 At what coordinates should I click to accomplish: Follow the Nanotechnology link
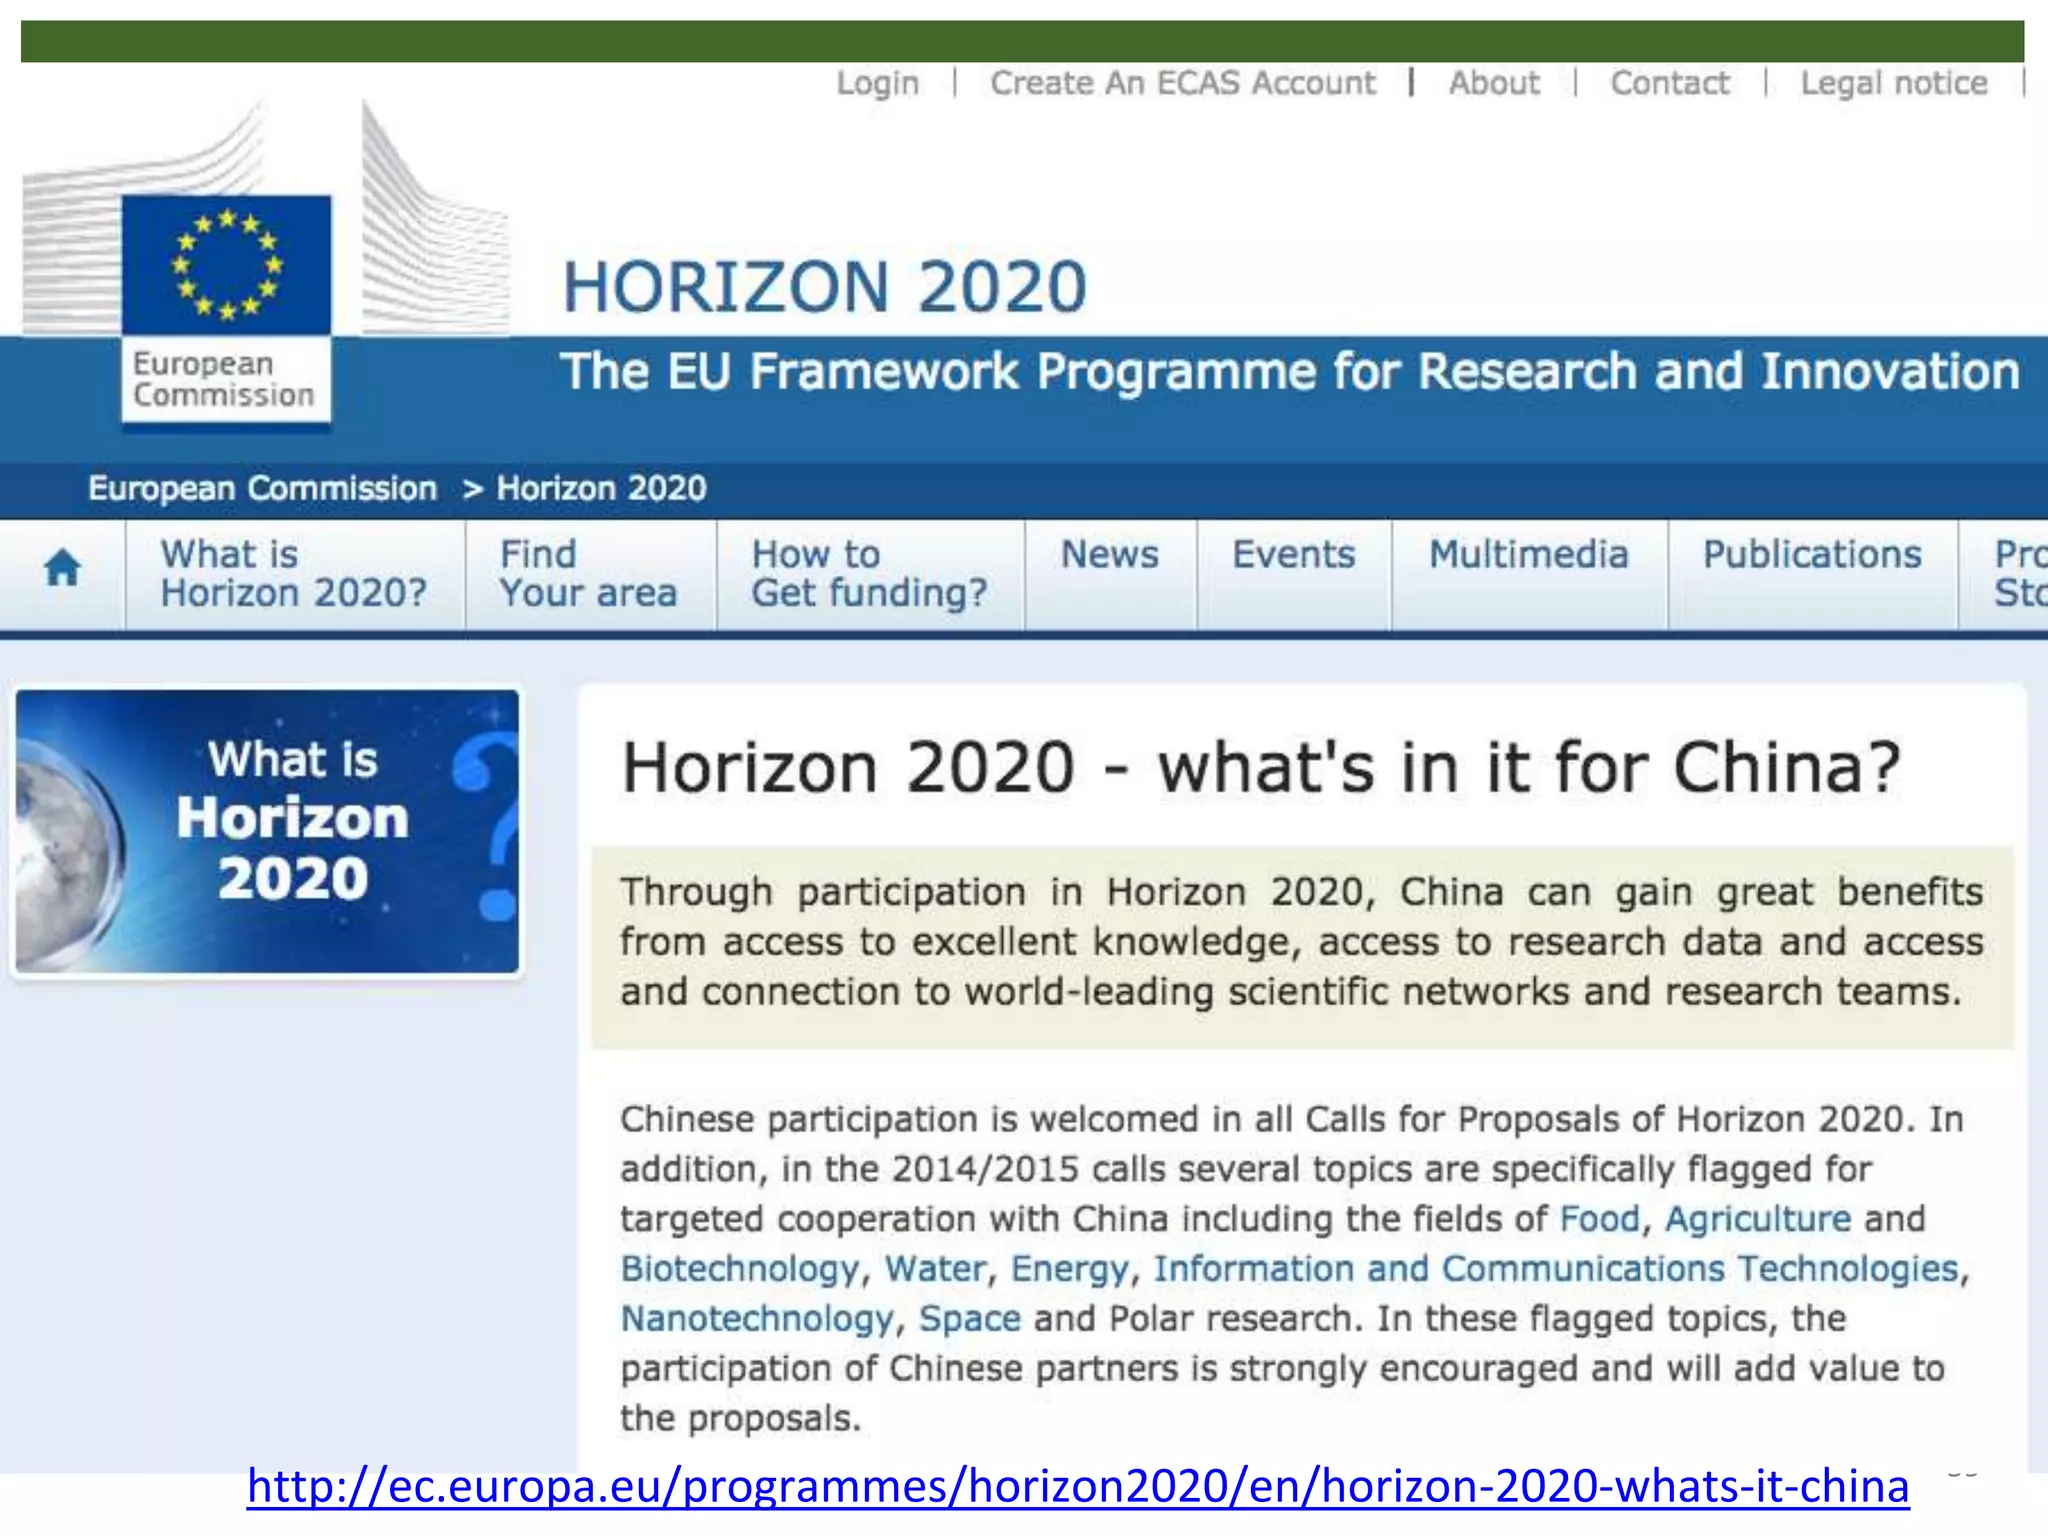point(756,1319)
